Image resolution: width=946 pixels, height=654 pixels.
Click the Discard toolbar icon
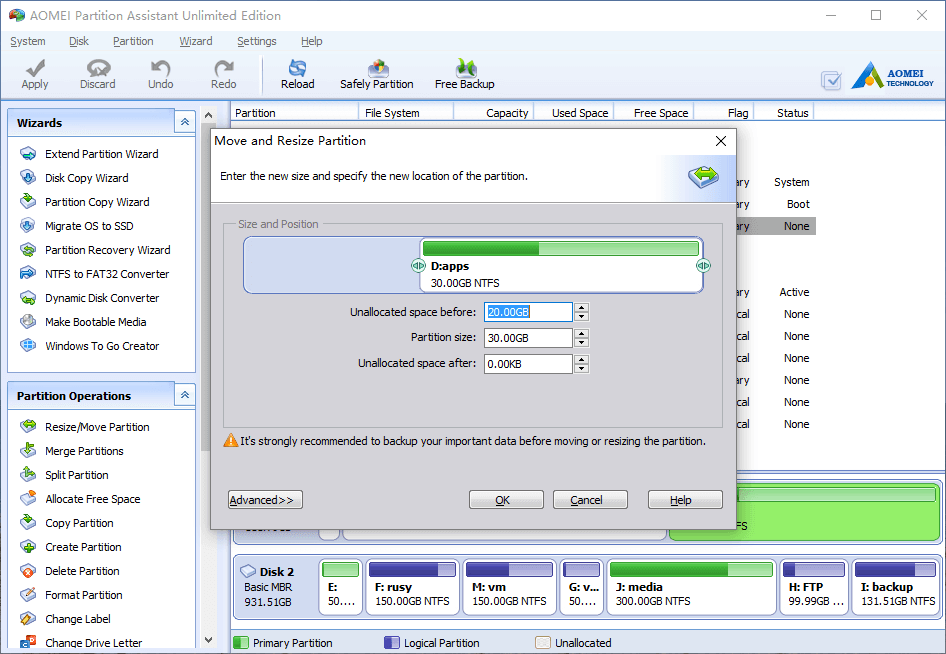coord(98,68)
